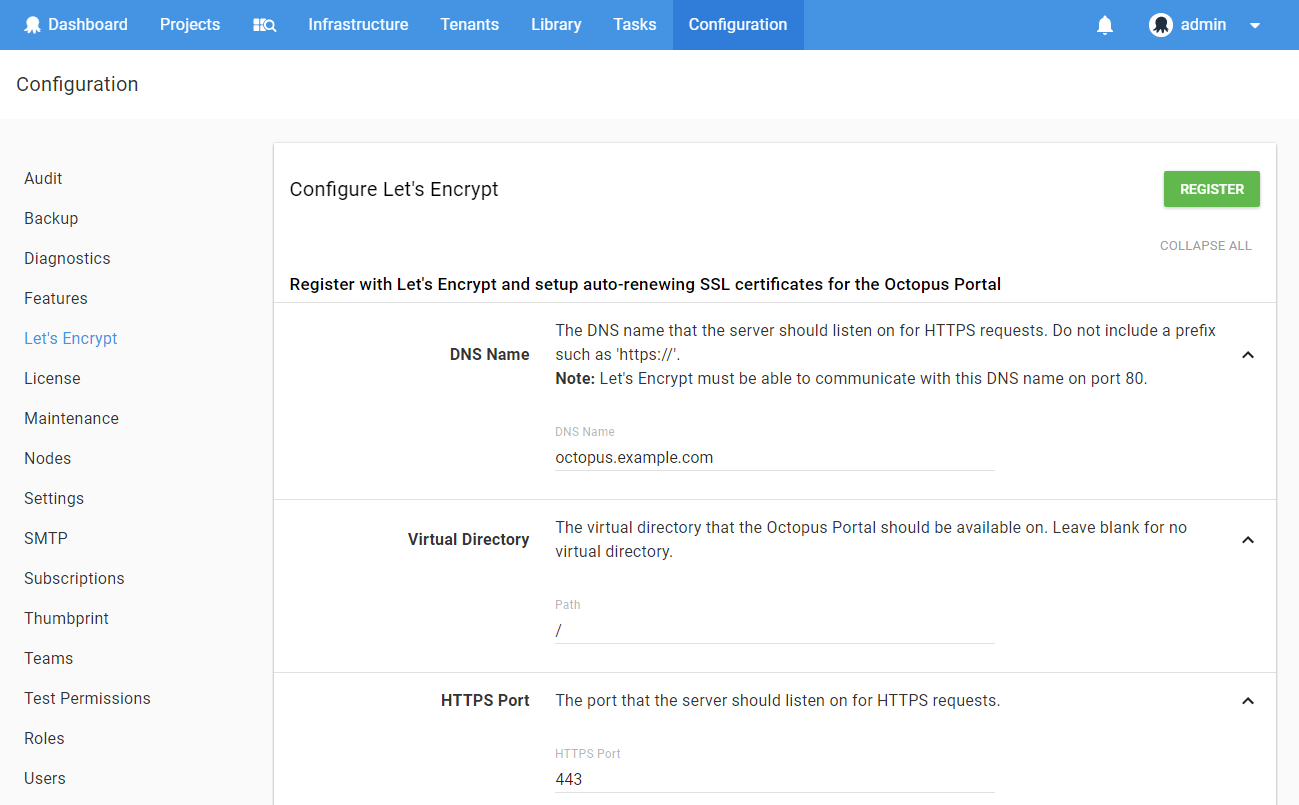Click the green Register button
The image size is (1299, 805).
coord(1211,189)
